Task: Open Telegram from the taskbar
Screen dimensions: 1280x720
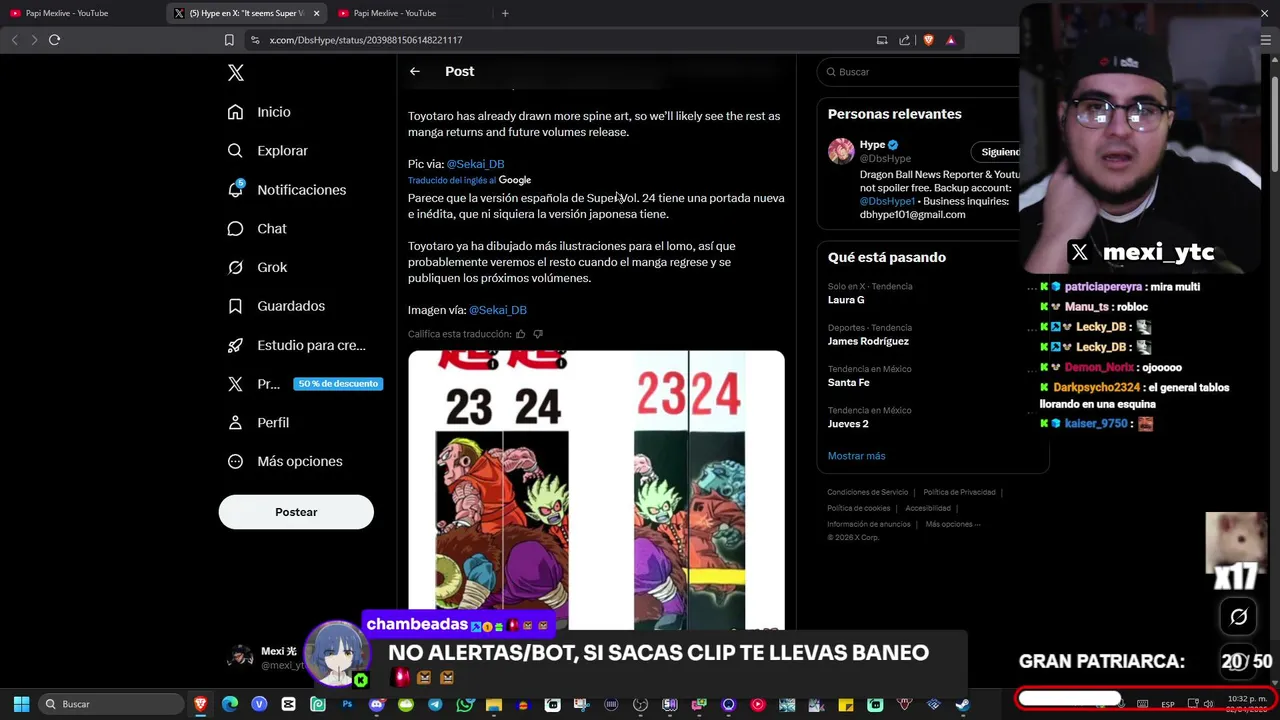Action: tap(435, 704)
